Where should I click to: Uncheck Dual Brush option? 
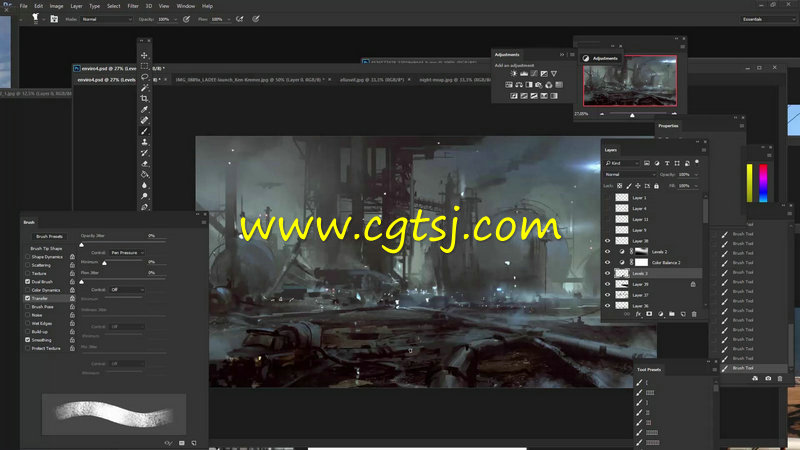coord(28,282)
